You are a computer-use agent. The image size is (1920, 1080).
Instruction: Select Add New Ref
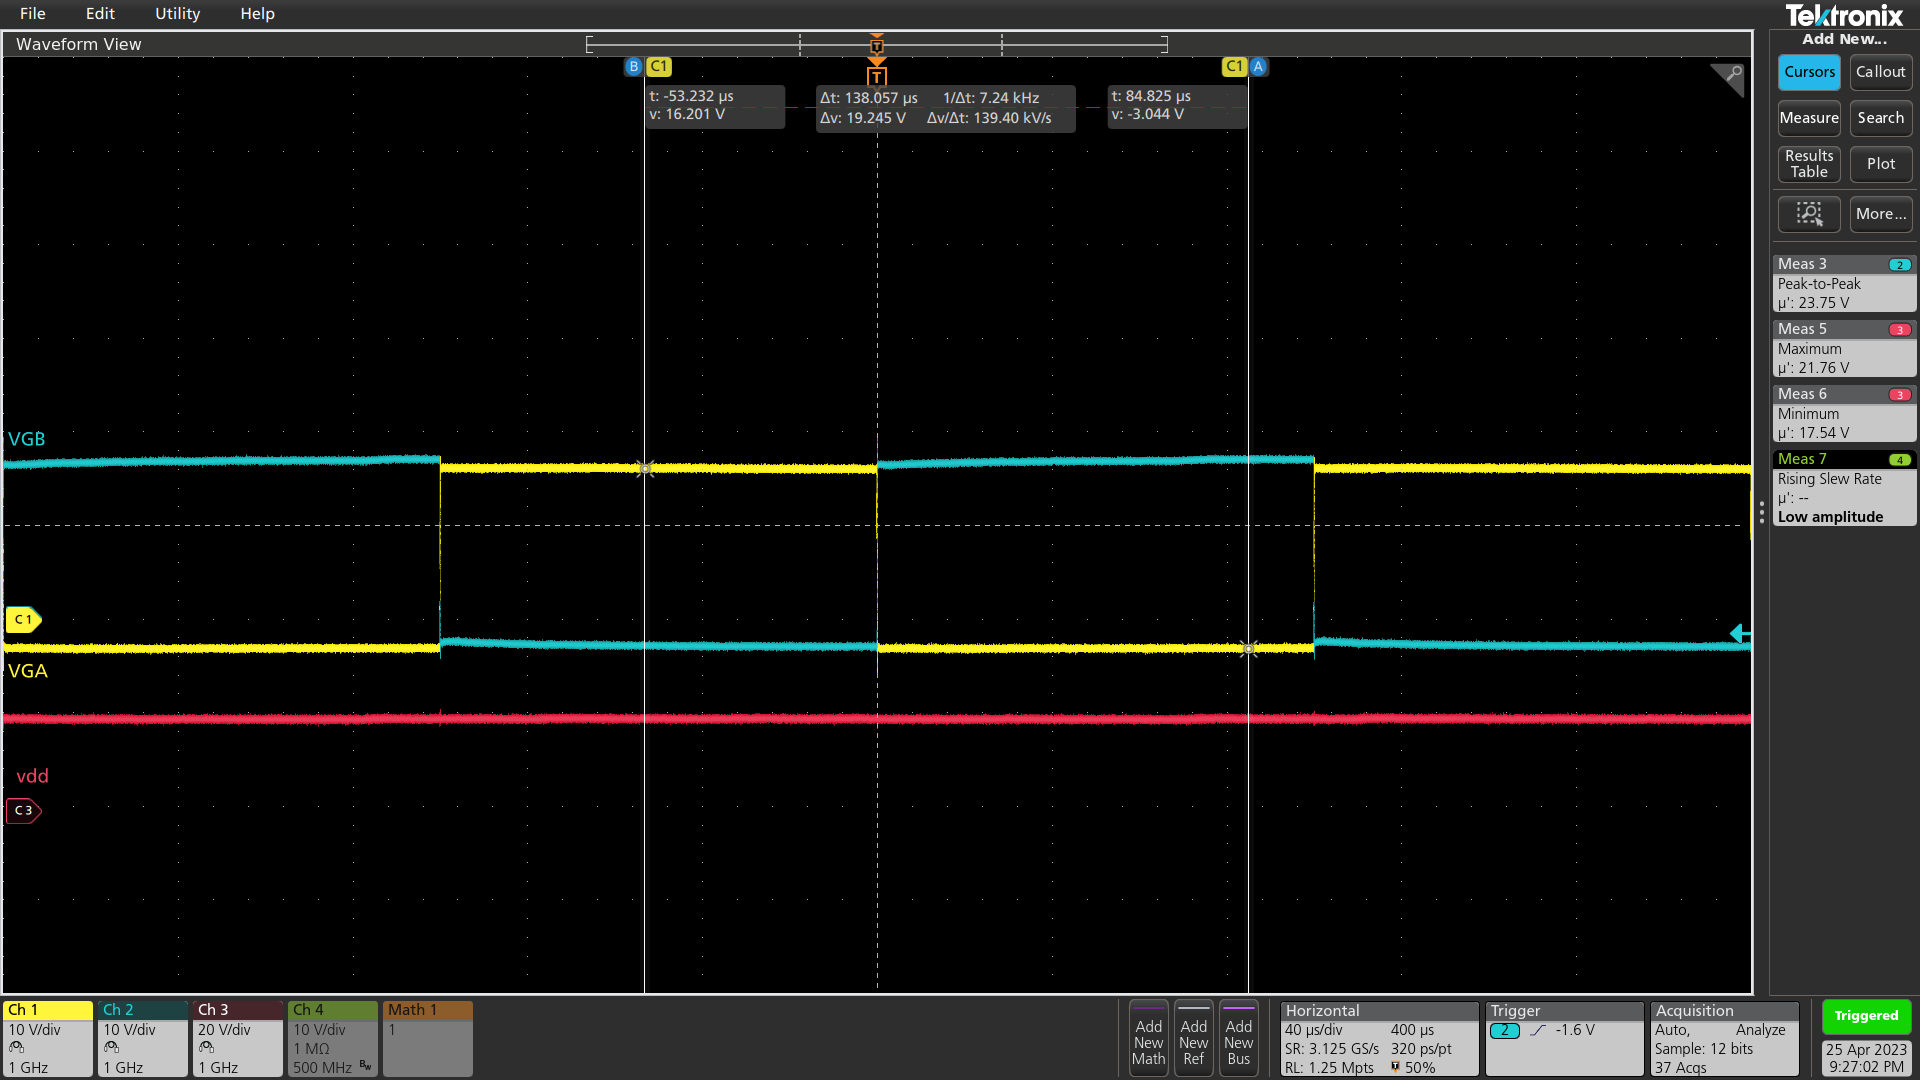point(1193,1038)
